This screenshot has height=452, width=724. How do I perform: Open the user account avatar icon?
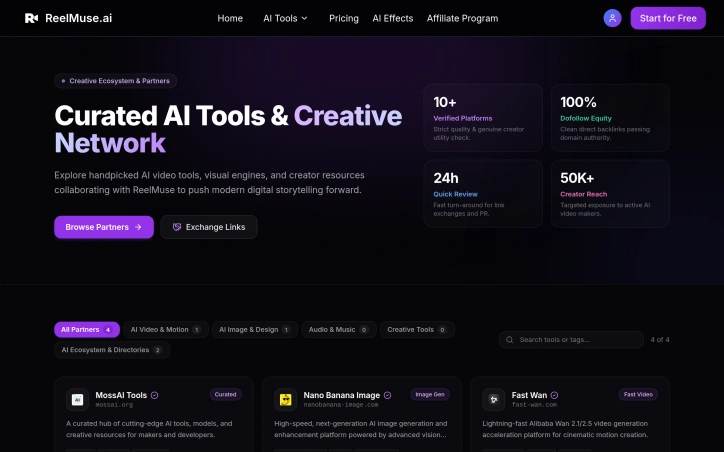point(612,18)
